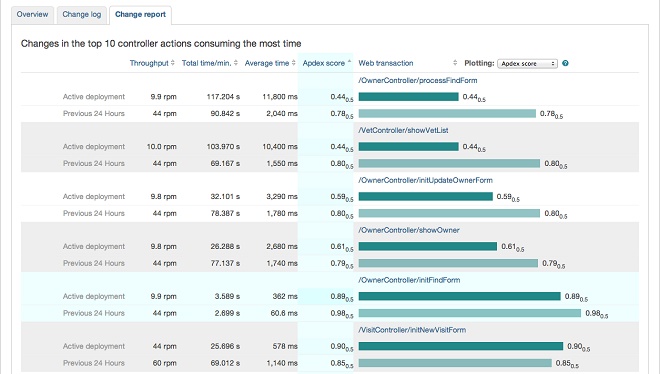Sort Web transaction column arrows
Screen dimensions: 660x374
[455, 63]
